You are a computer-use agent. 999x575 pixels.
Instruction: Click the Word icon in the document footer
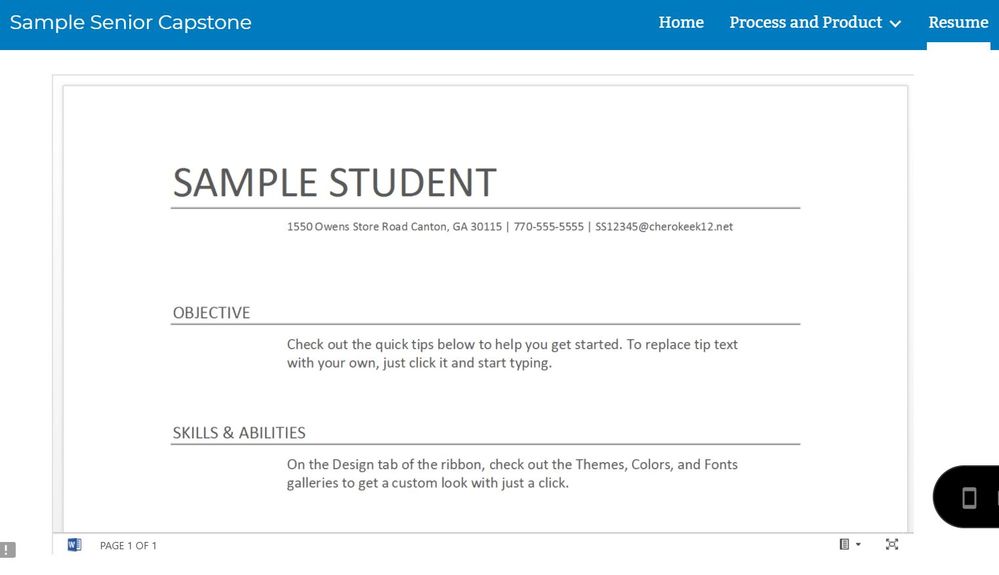(74, 545)
